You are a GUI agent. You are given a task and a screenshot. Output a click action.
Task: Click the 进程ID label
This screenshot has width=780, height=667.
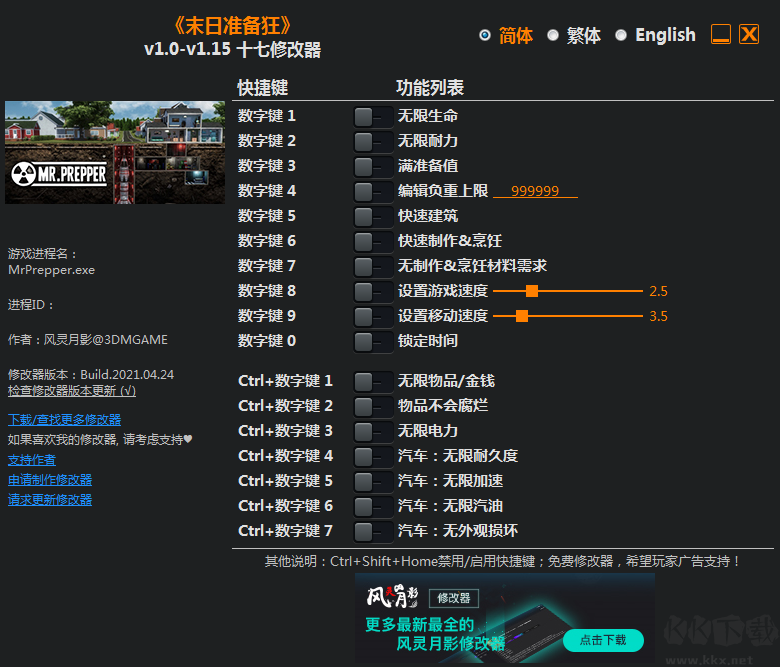(30, 305)
